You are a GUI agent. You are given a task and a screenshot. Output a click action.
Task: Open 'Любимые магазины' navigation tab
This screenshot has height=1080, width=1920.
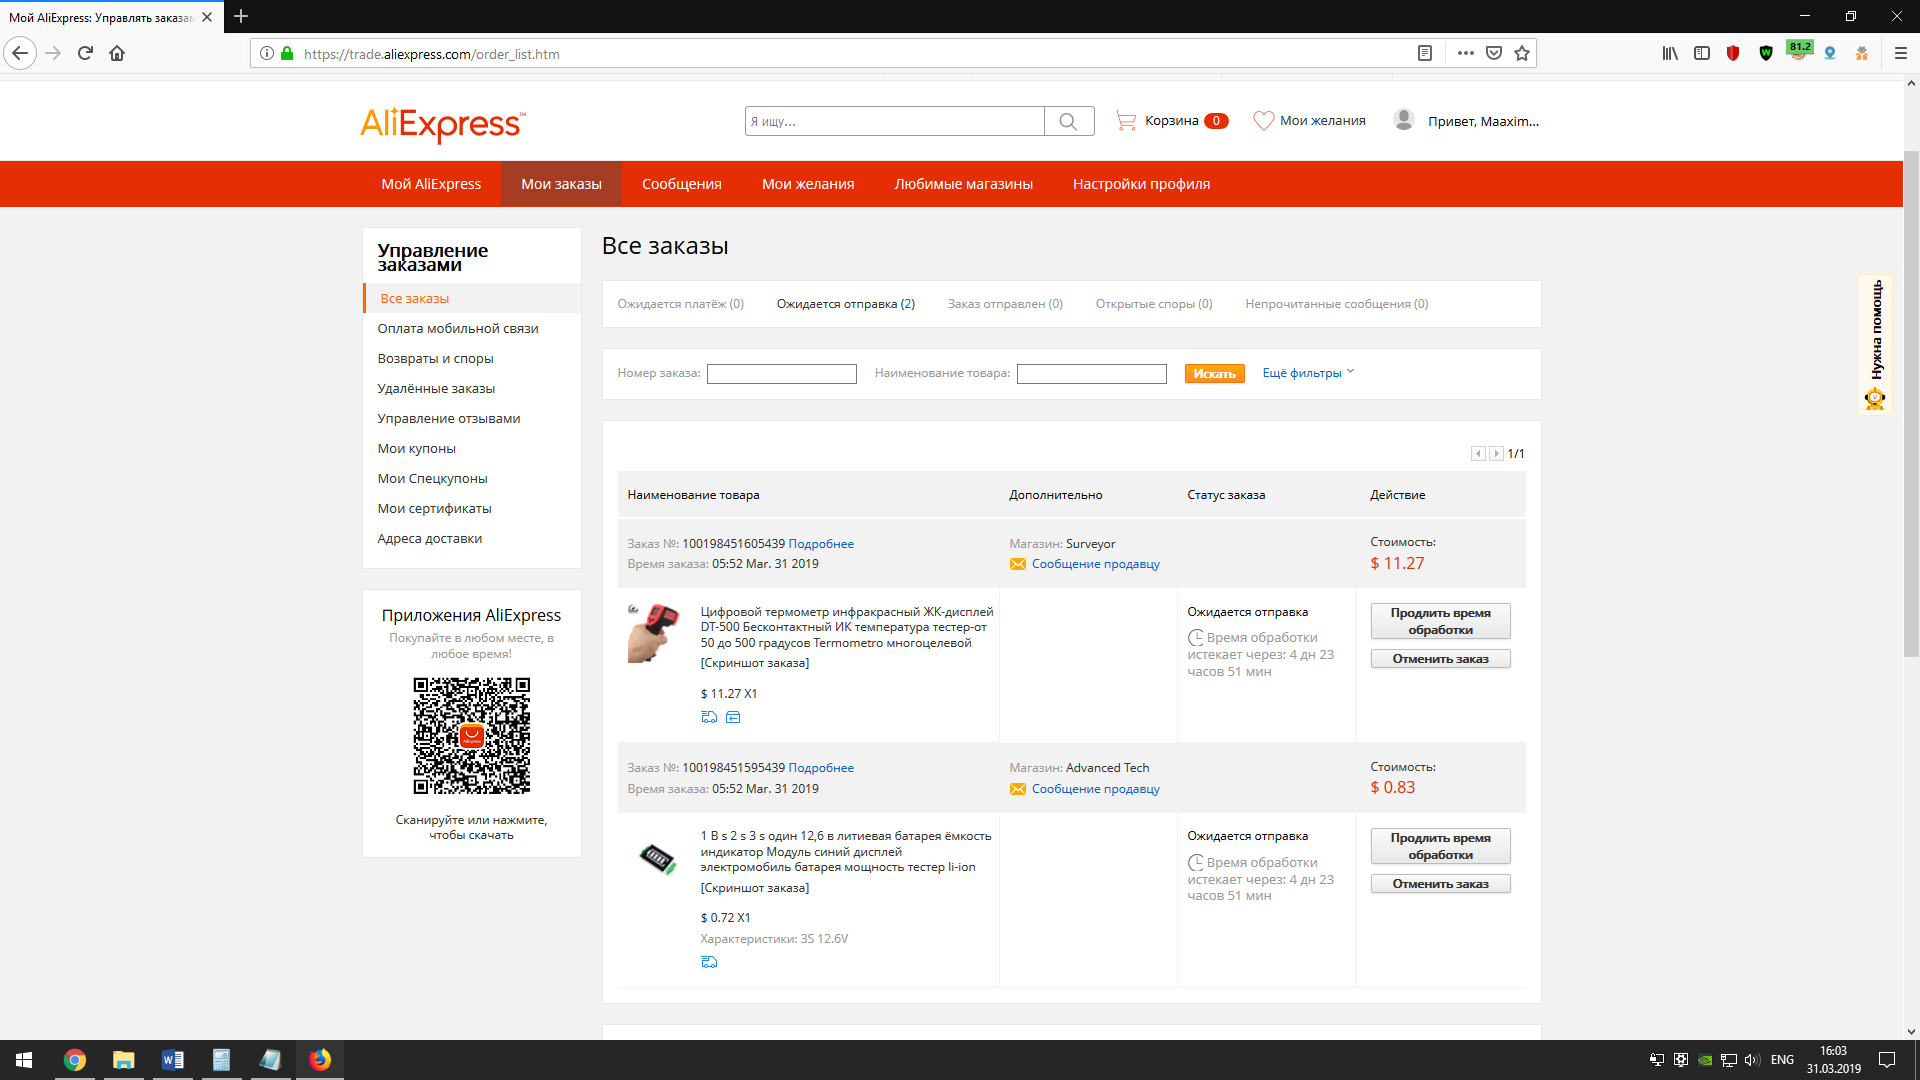click(964, 184)
